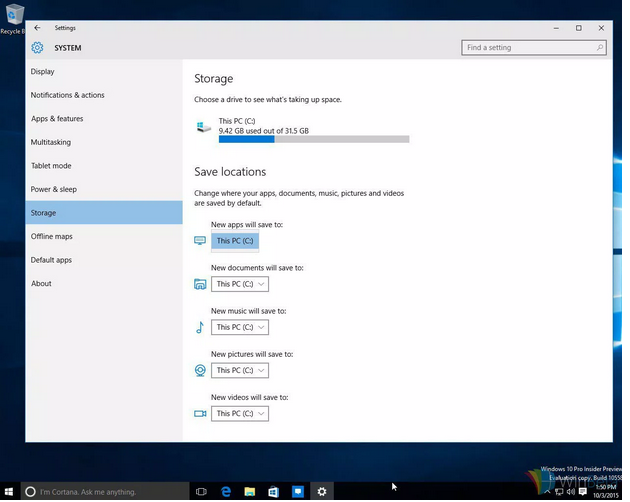
Task: Open File Explorer from the taskbar
Action: 250,491
